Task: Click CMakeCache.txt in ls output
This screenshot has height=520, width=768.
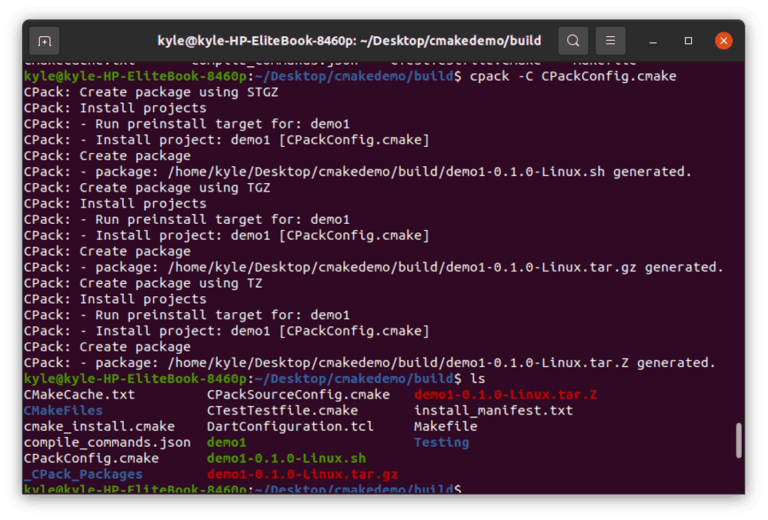Action: tap(79, 395)
